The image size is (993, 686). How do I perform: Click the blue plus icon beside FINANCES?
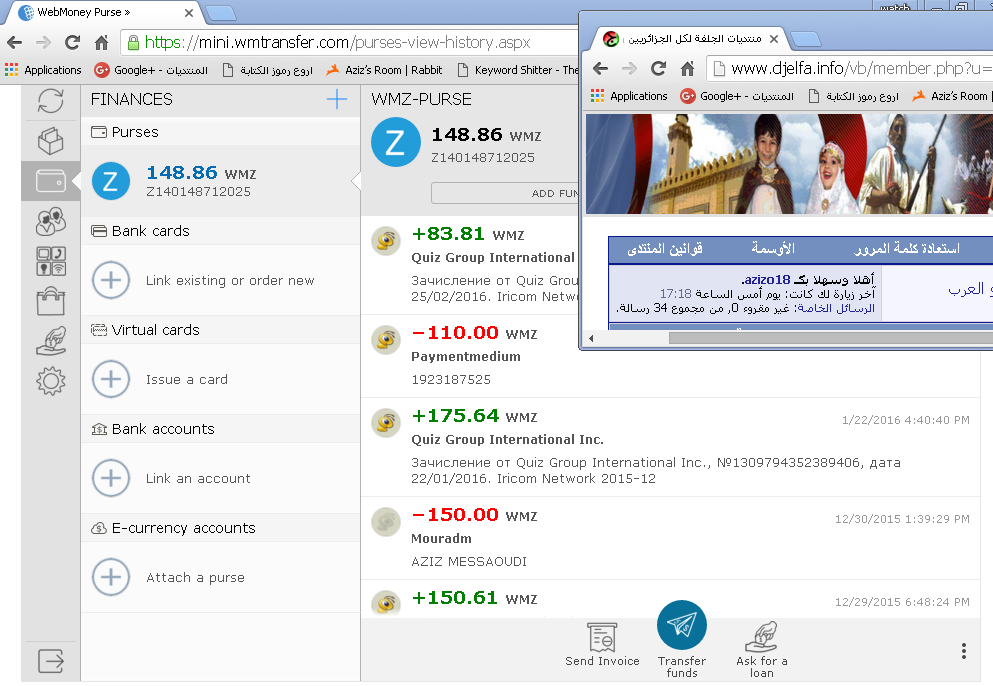pos(337,99)
